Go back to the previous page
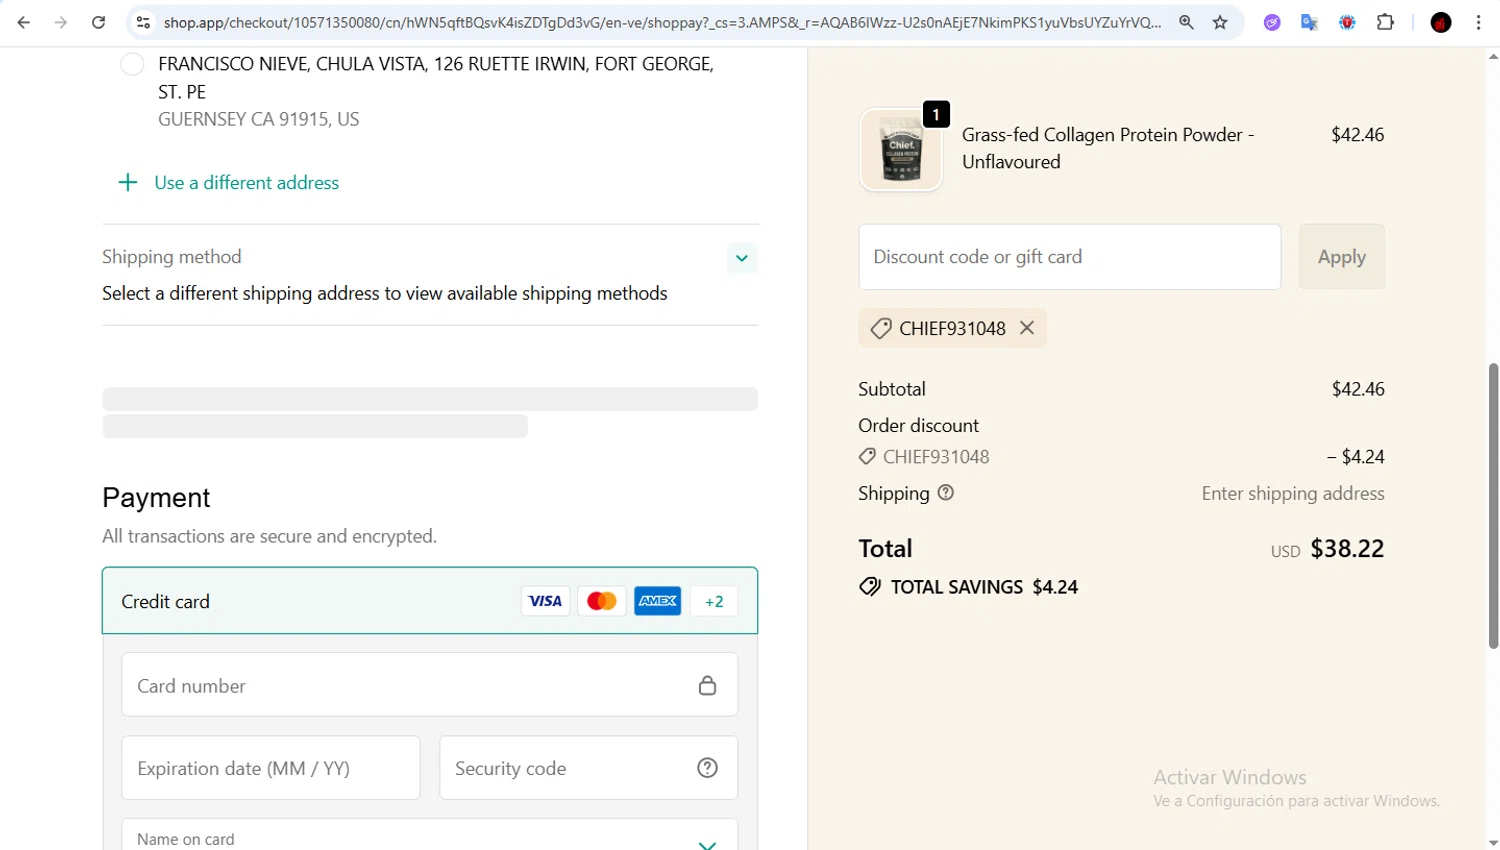The image size is (1500, 850). (x=23, y=22)
